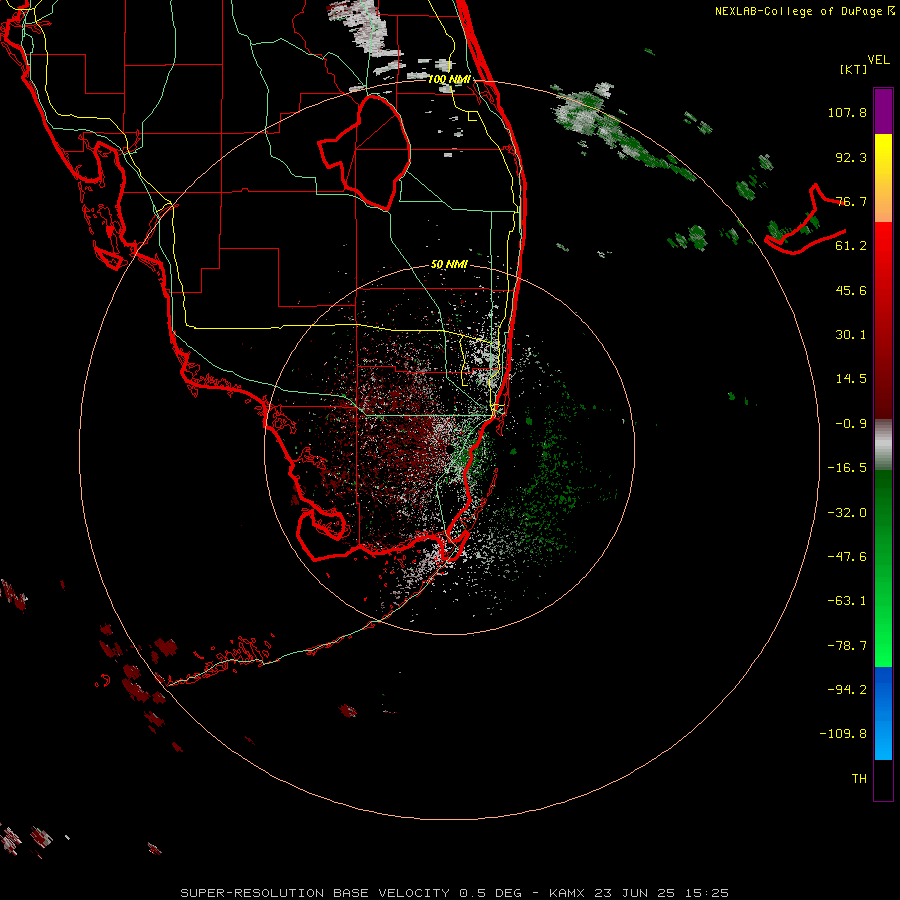Select the -16.5 legend value

click(847, 468)
